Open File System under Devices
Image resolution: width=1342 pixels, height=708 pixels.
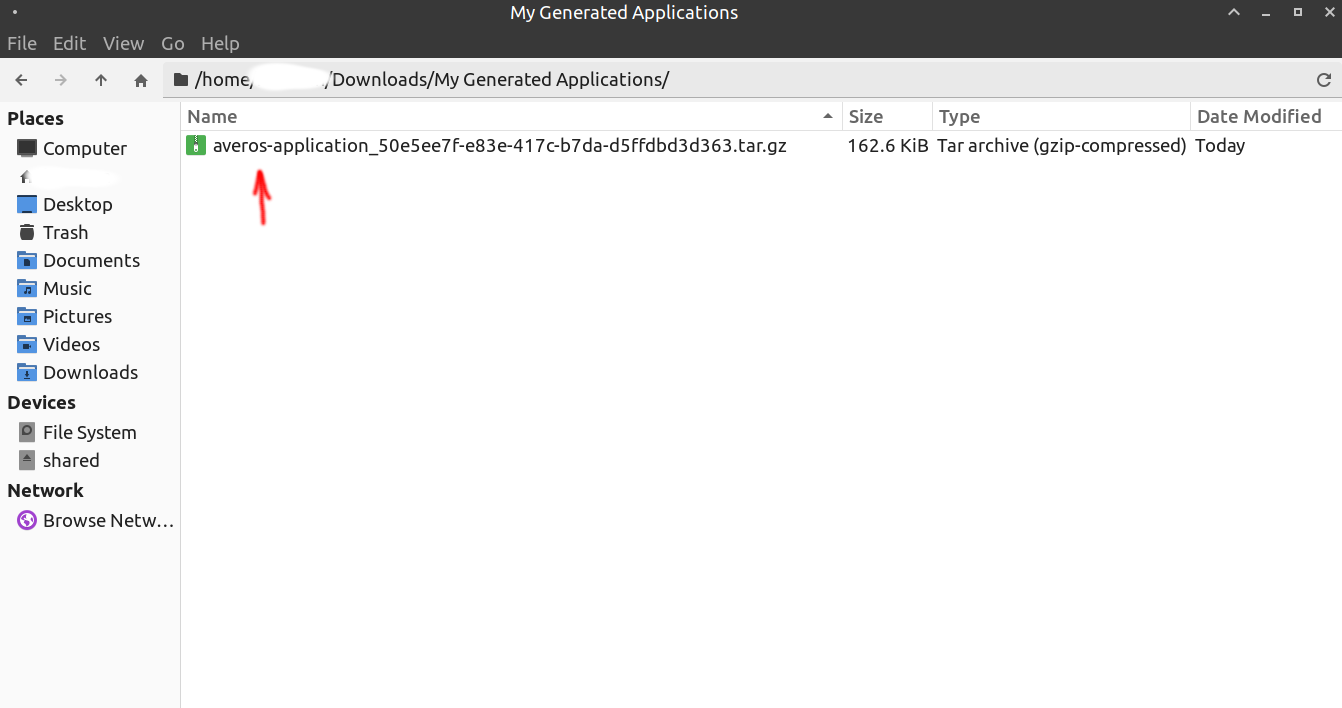click(89, 432)
